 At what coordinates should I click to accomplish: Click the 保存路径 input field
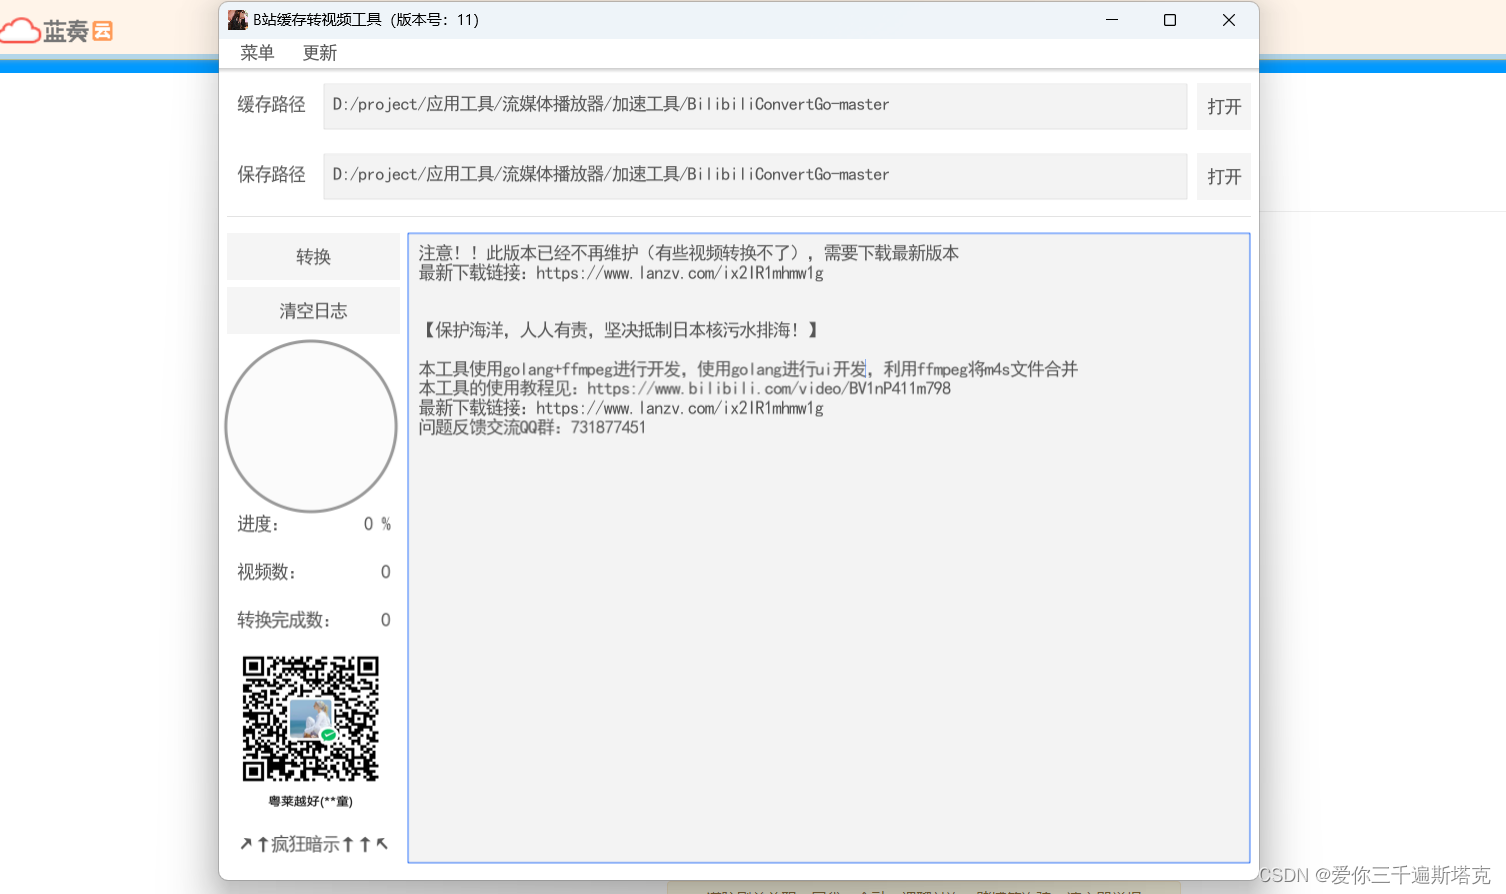755,176
